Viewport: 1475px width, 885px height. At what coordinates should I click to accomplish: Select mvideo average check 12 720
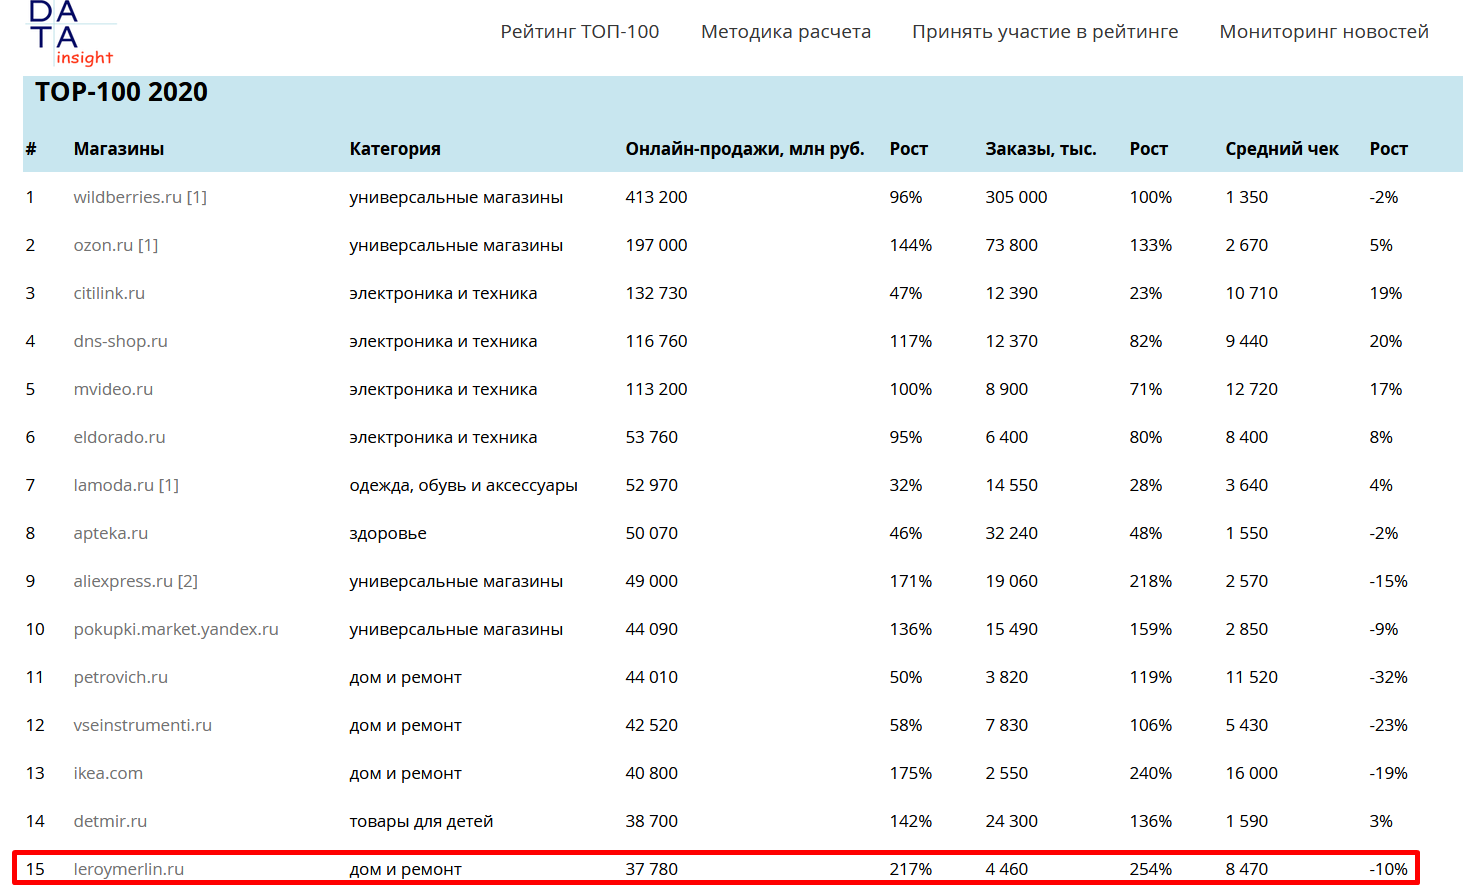click(x=1251, y=389)
